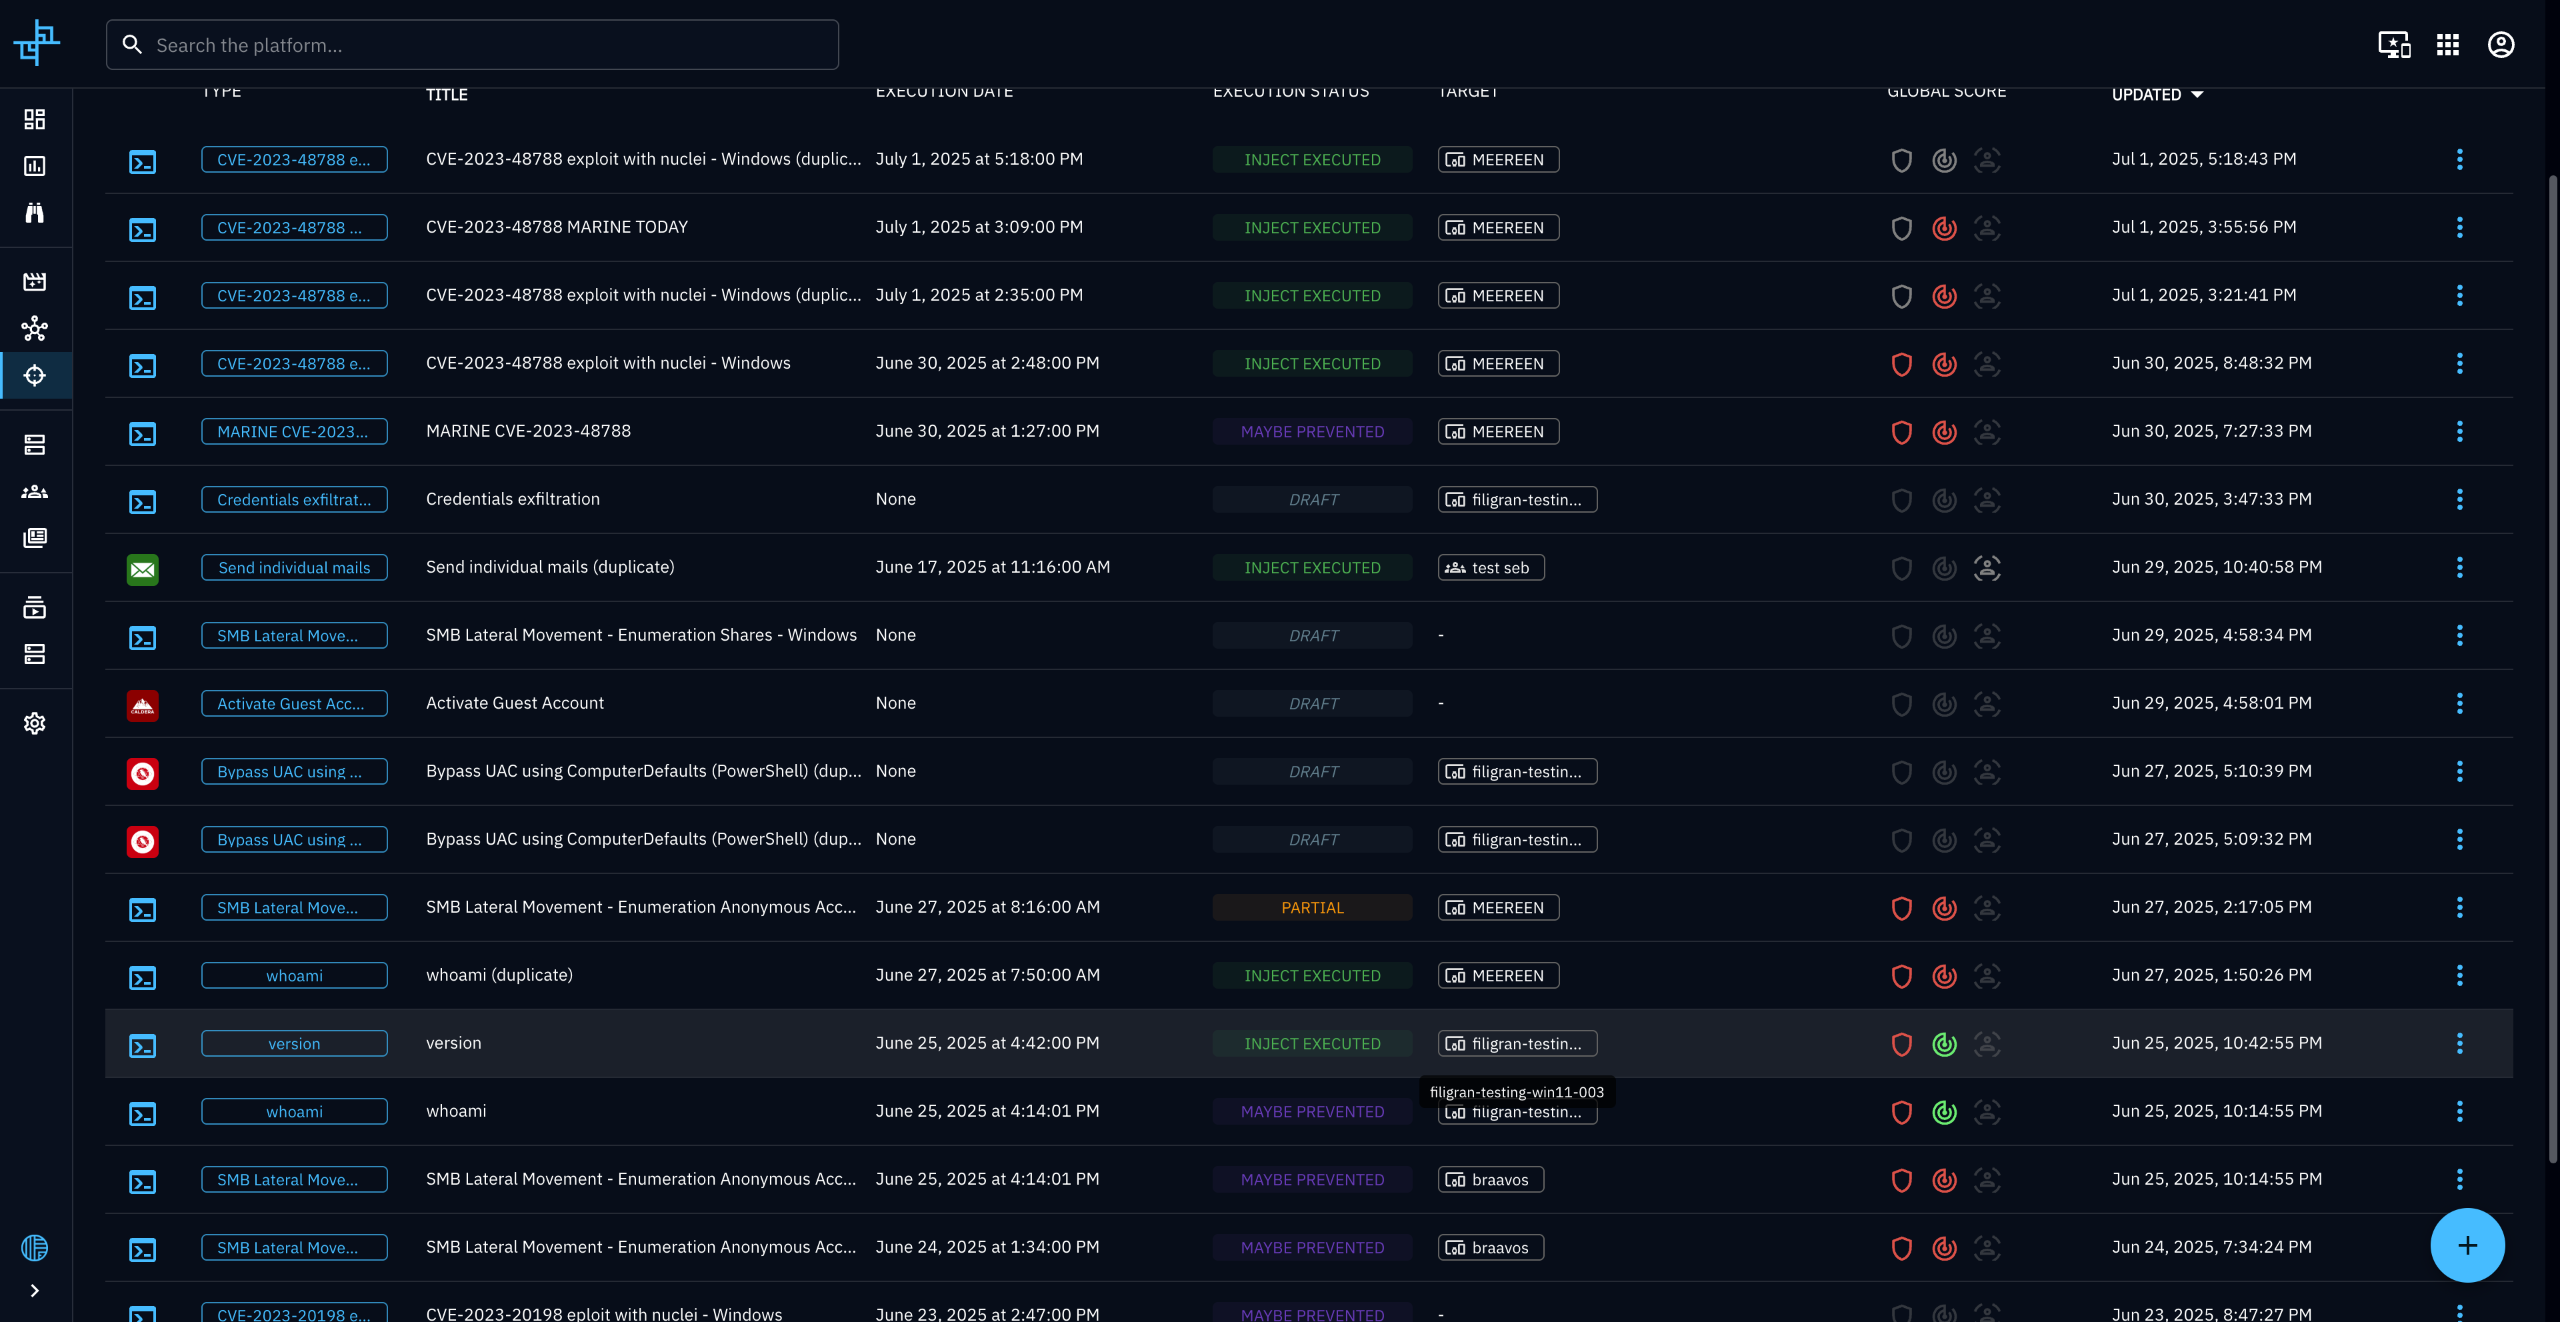Open the apps grid icon top right
Image resolution: width=2560 pixels, height=1322 pixels.
coord(2447,45)
